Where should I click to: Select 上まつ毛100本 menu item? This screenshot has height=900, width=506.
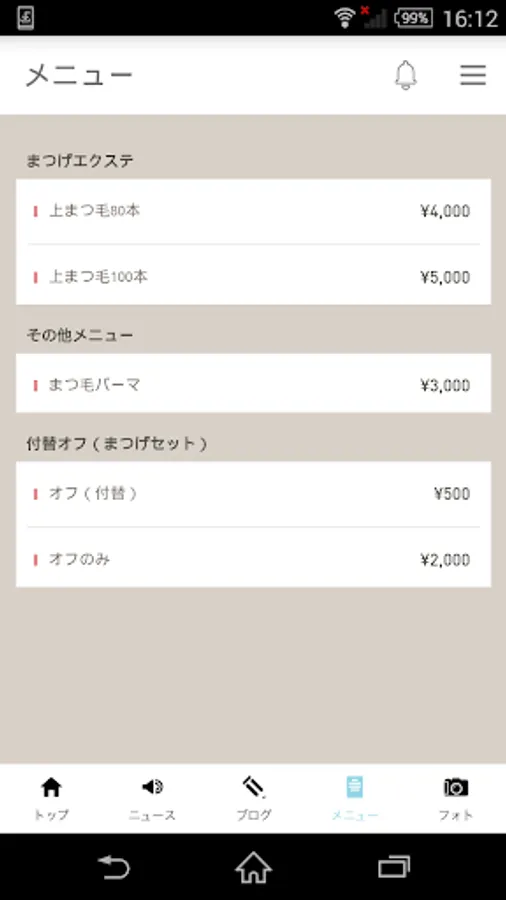253,277
